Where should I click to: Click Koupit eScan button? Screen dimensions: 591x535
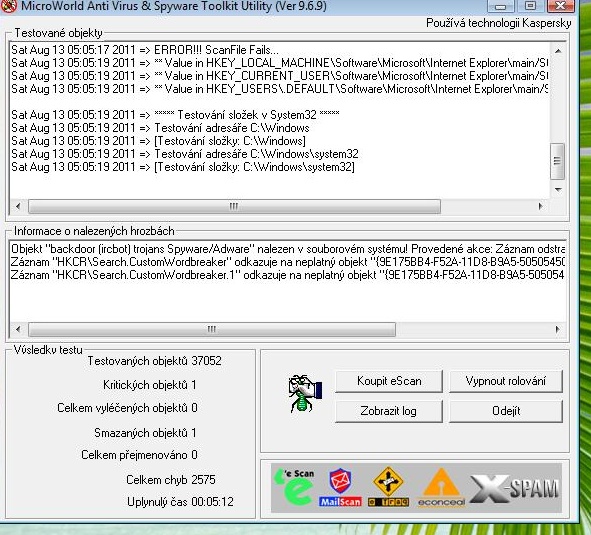coord(389,381)
